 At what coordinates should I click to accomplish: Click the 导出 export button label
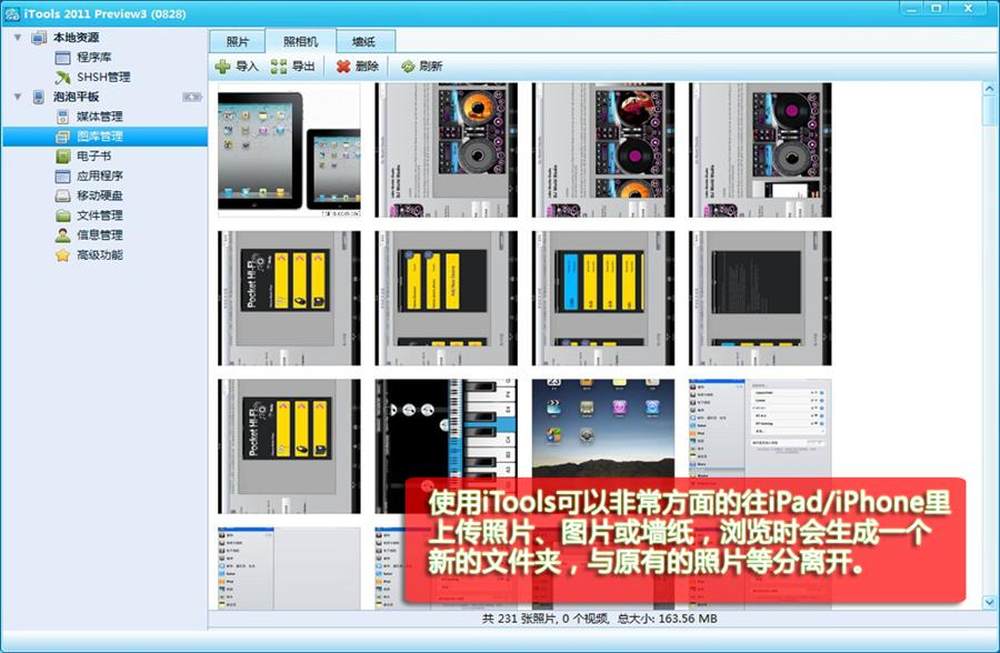point(303,66)
